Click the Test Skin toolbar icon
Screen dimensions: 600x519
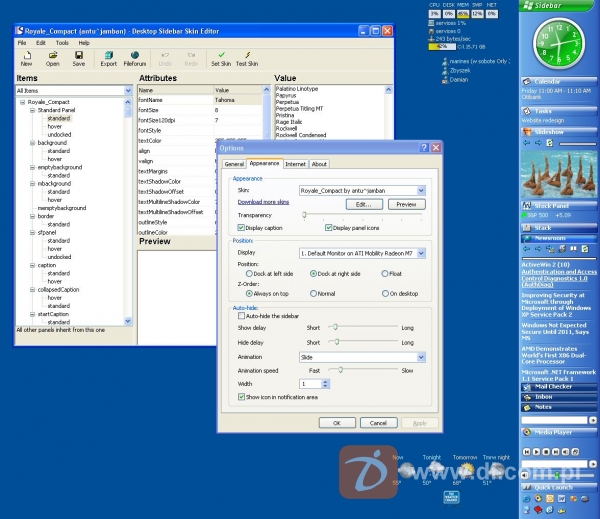[x=246, y=57]
